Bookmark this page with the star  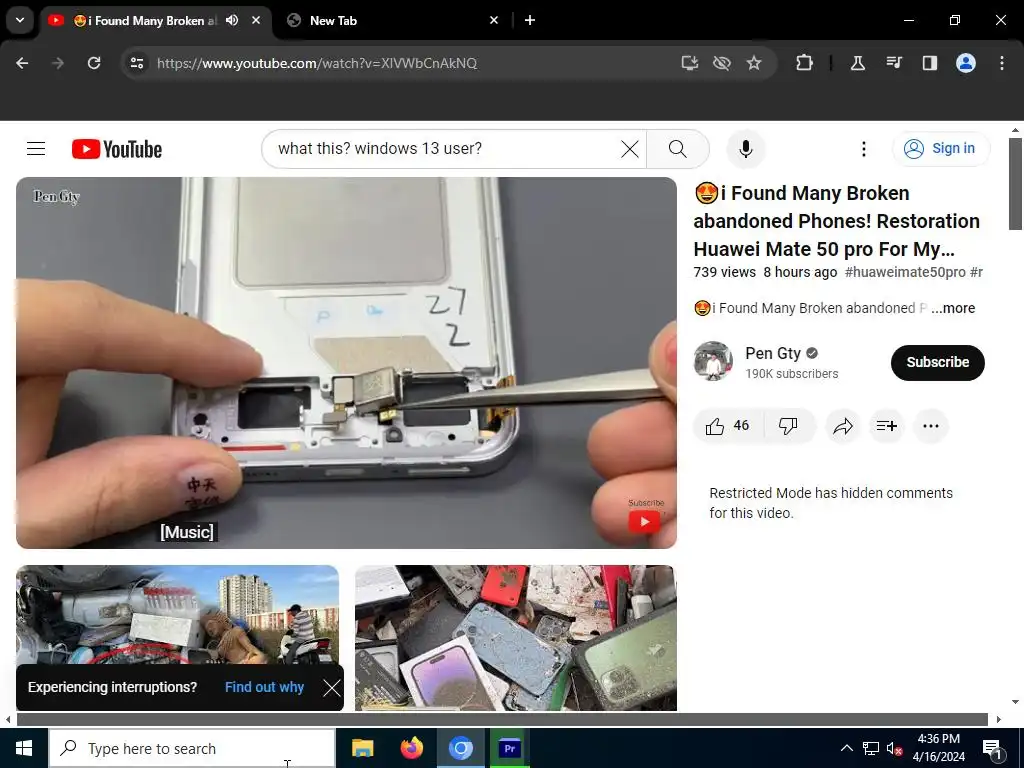pos(754,63)
